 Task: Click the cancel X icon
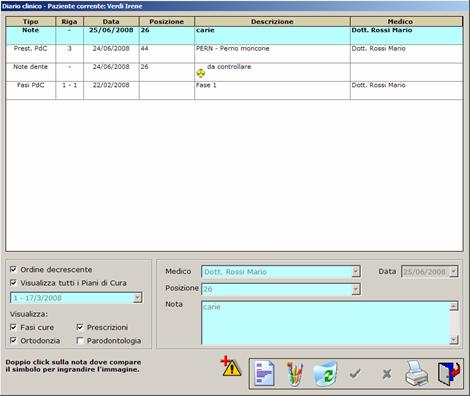387,374
